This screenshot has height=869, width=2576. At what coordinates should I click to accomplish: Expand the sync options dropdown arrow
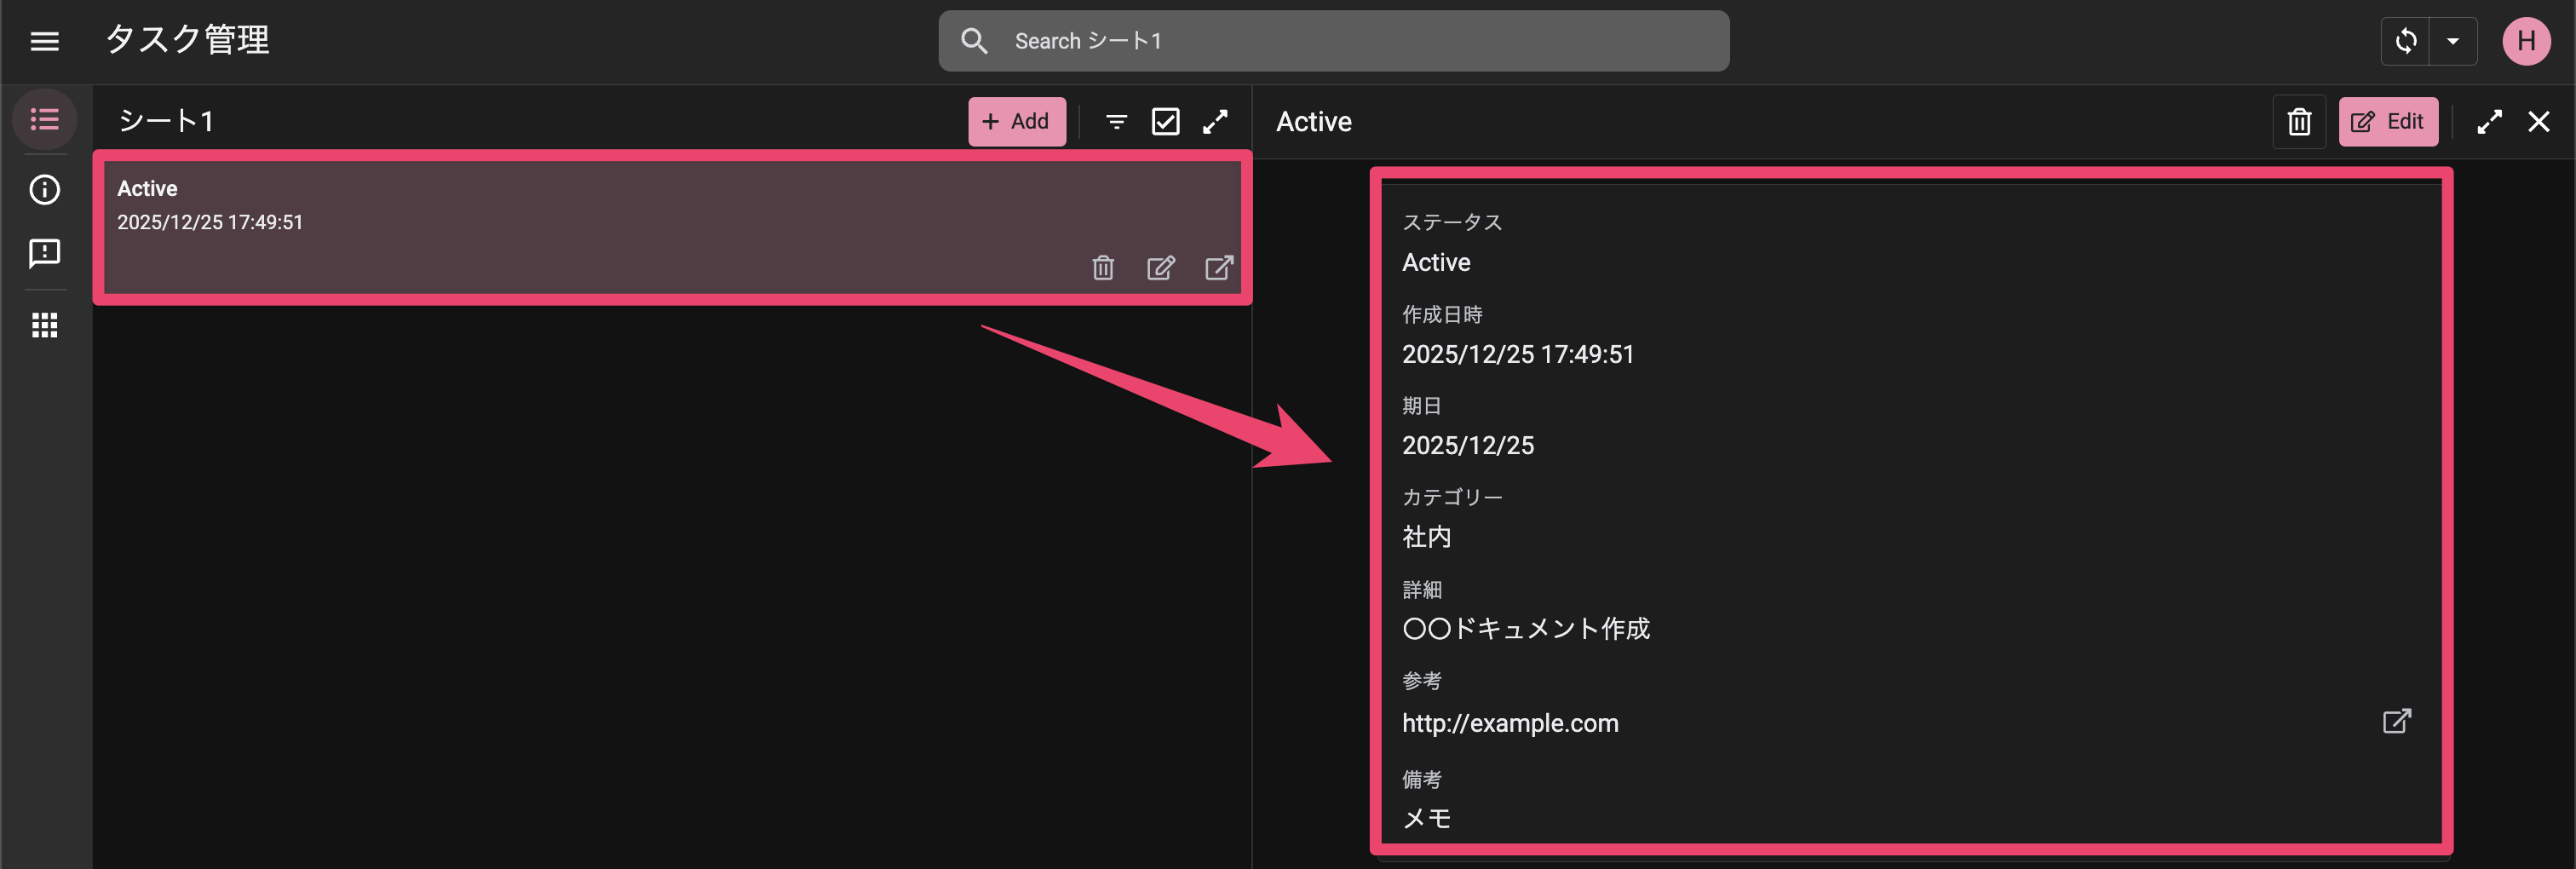[x=2452, y=41]
